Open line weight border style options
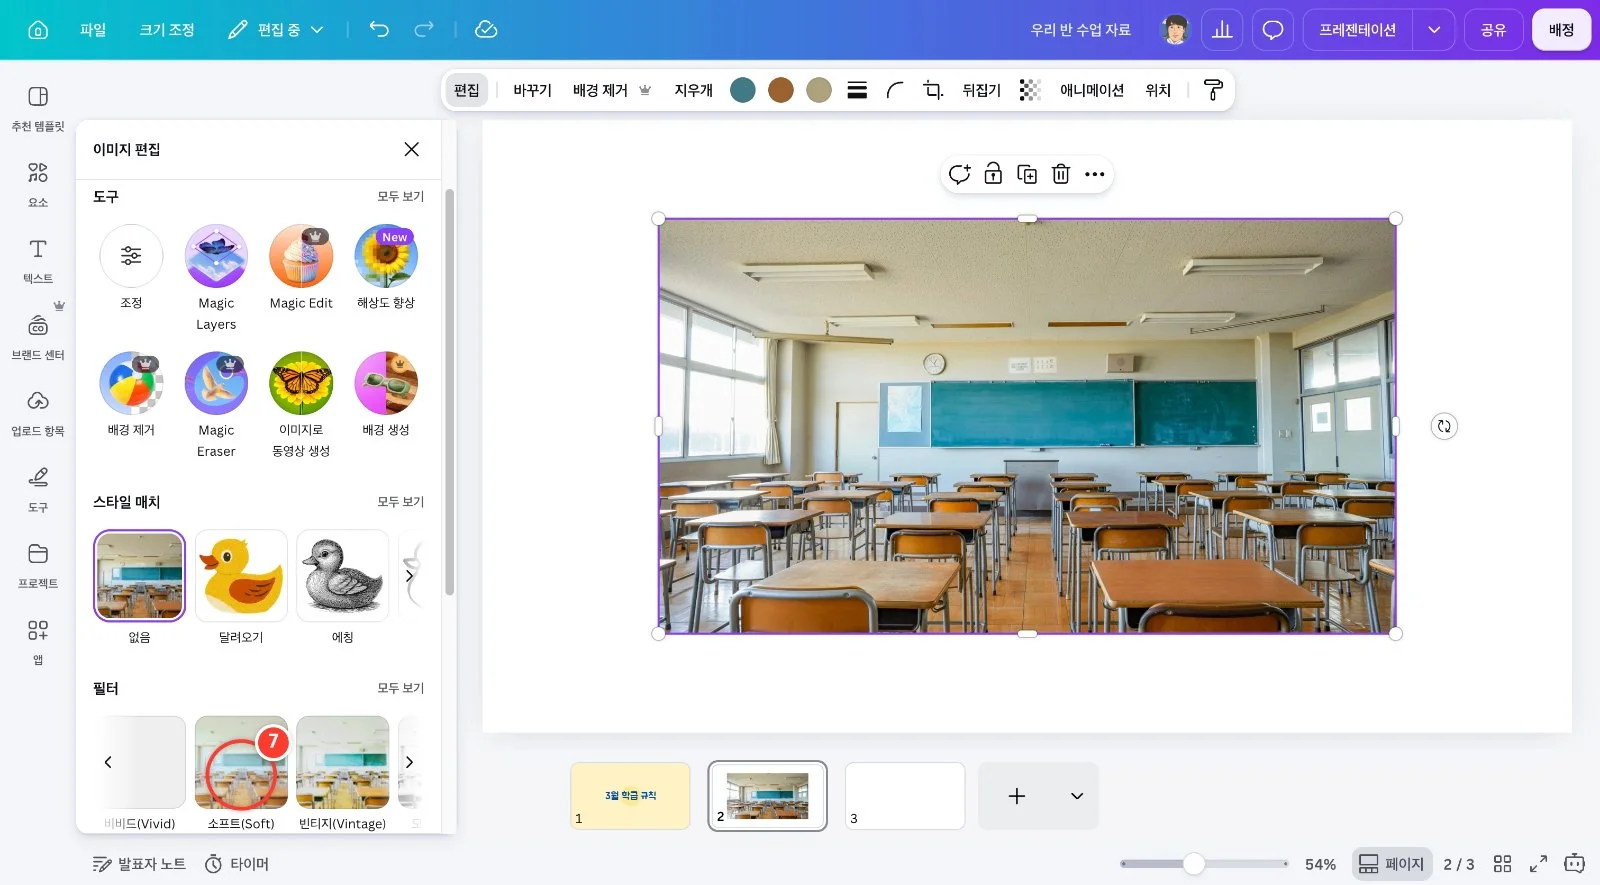Image resolution: width=1600 pixels, height=885 pixels. click(857, 90)
